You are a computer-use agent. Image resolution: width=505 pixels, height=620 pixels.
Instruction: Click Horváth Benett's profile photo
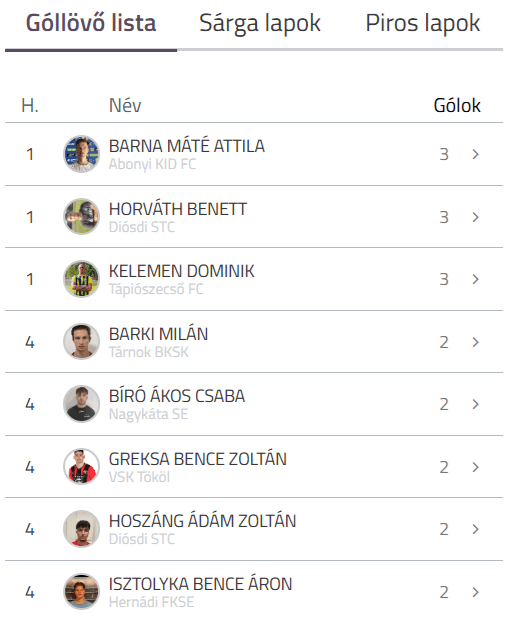click(81, 216)
